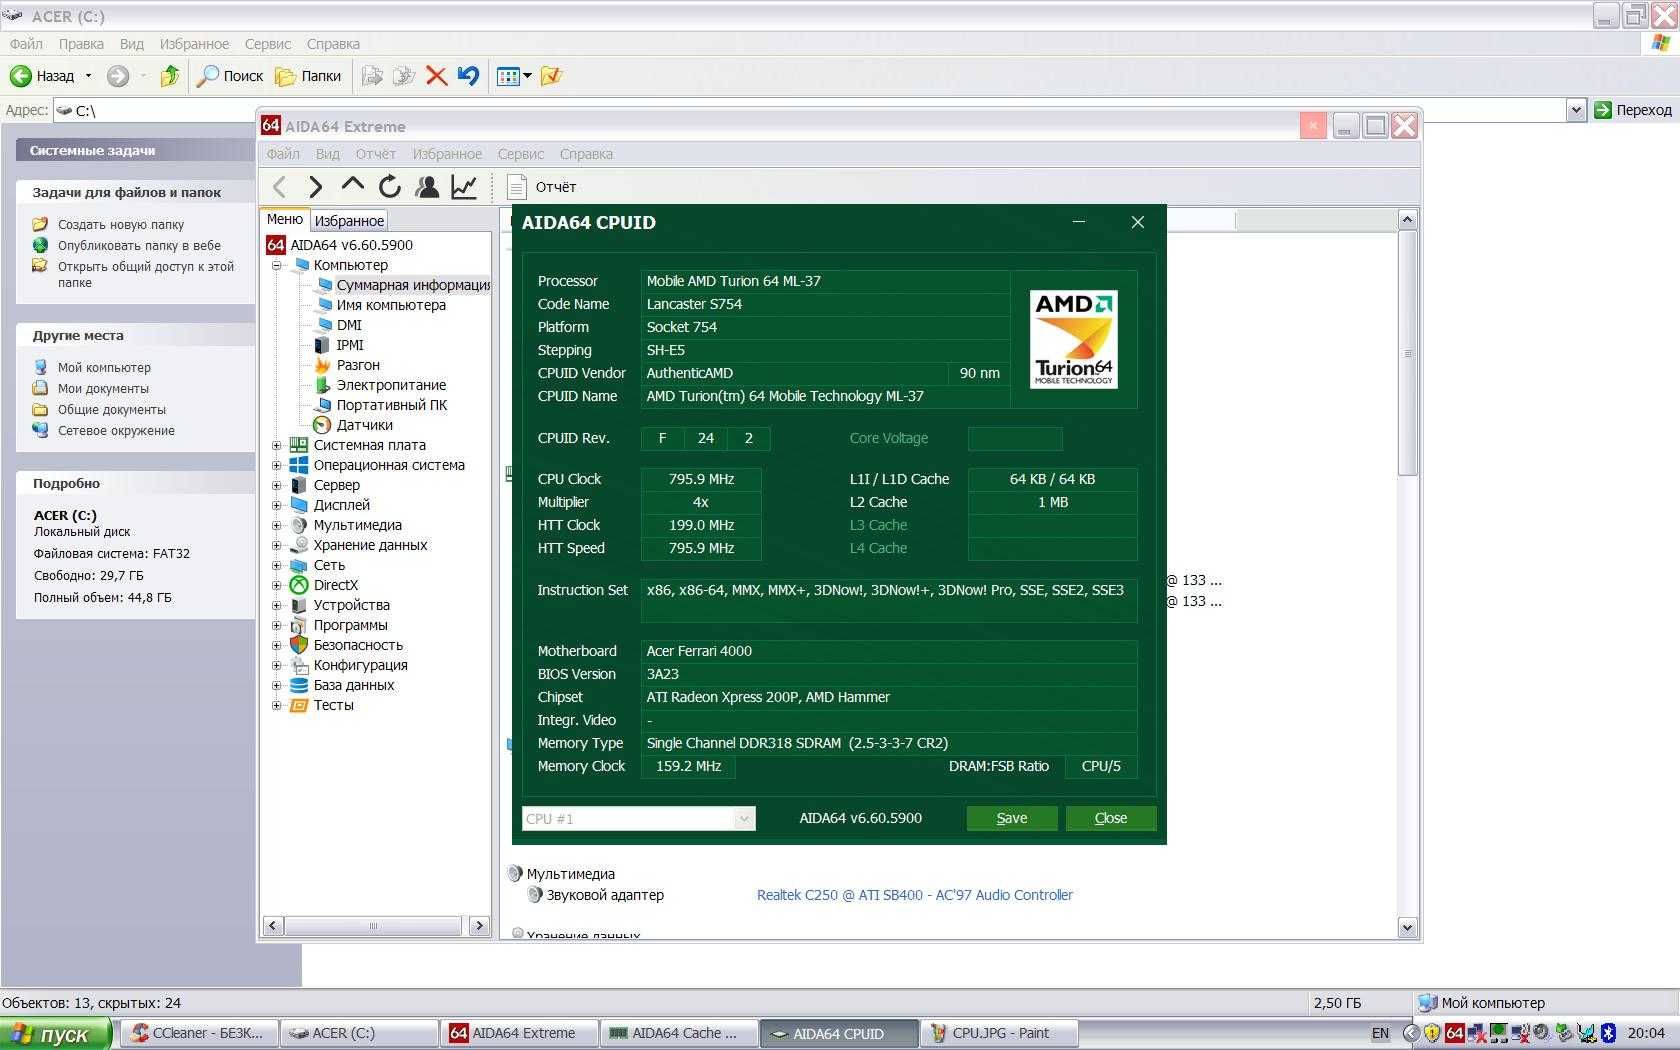Click AIDA64 tray icon
This screenshot has width=1680, height=1050.
pos(1454,1033)
